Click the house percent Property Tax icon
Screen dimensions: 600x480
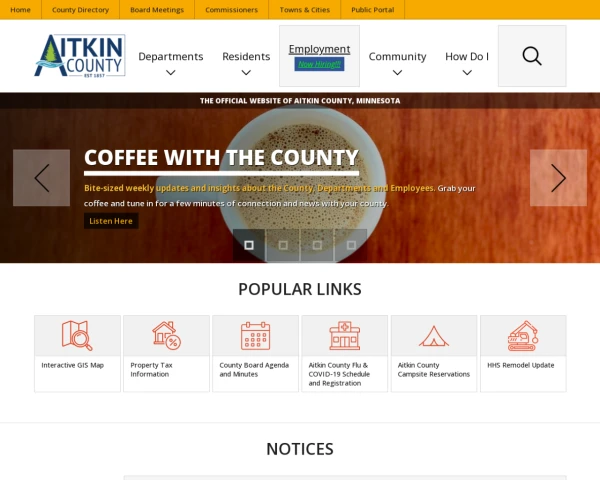tap(166, 336)
